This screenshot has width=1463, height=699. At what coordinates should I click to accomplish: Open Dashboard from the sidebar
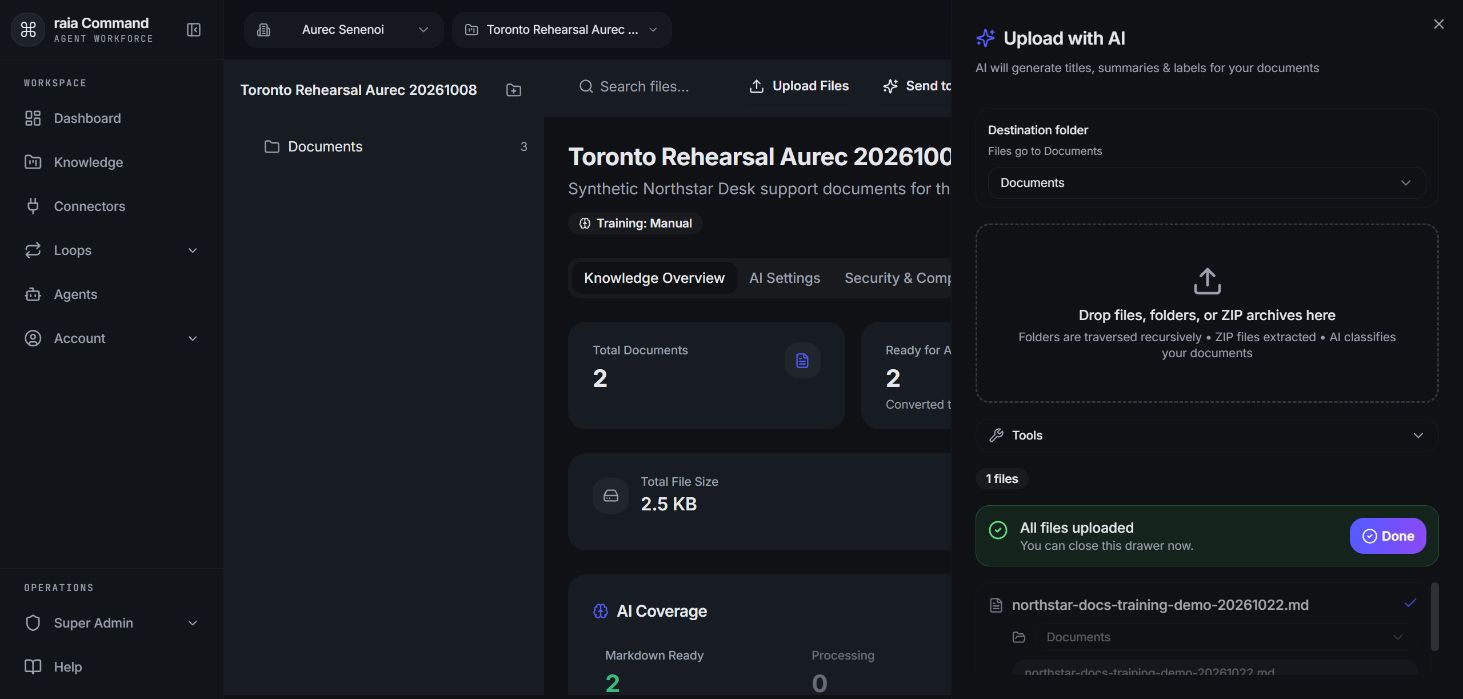[x=111, y=118]
